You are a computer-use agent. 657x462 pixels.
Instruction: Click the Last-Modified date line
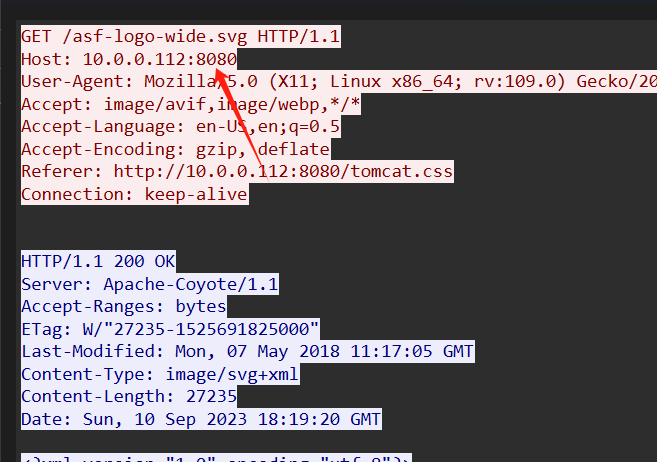click(248, 351)
